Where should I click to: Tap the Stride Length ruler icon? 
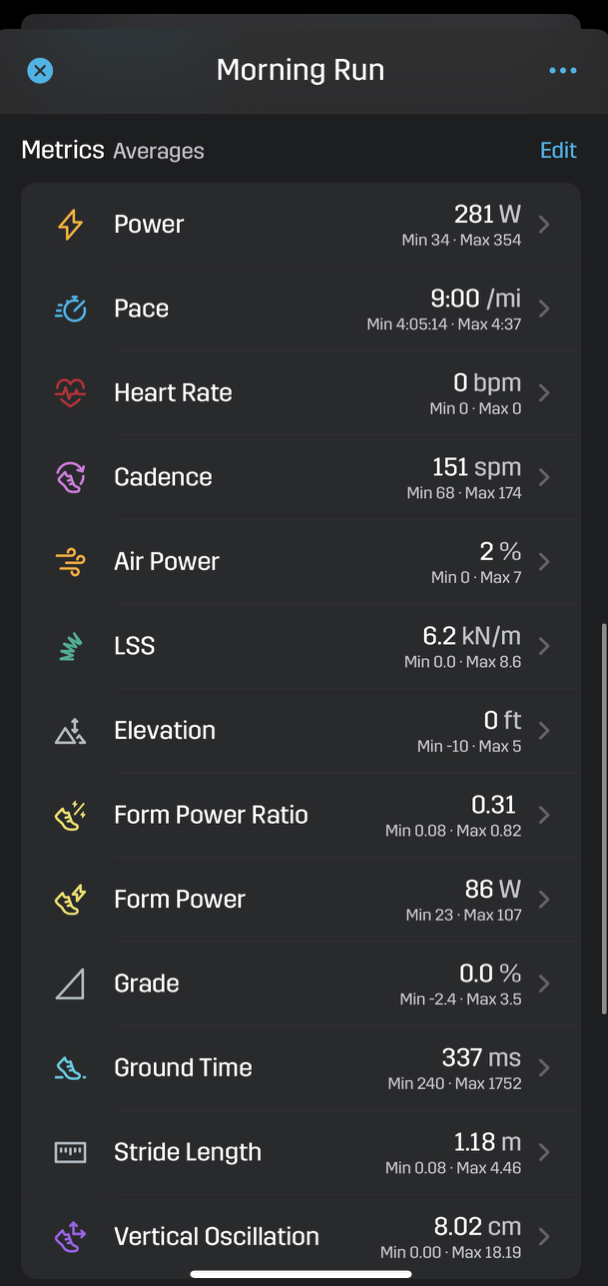[70, 1152]
